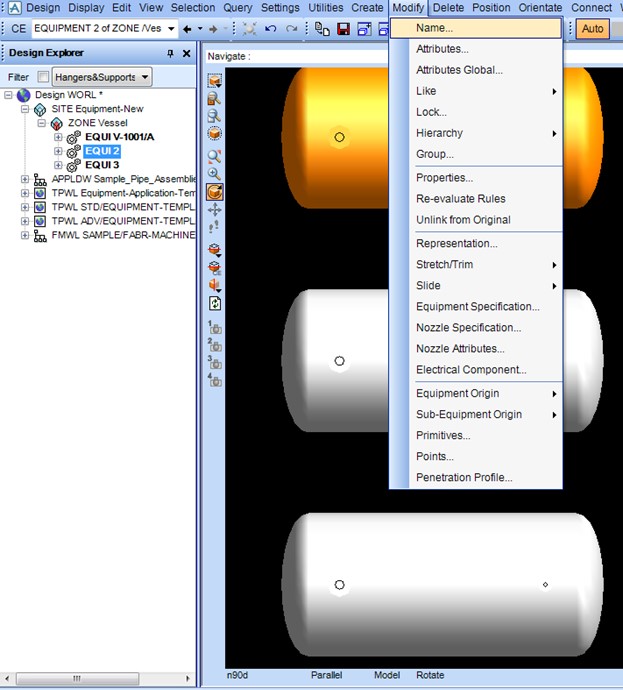623x690 pixels.
Task: Expand the EQUI V-1001/A tree node
Action: (58, 137)
